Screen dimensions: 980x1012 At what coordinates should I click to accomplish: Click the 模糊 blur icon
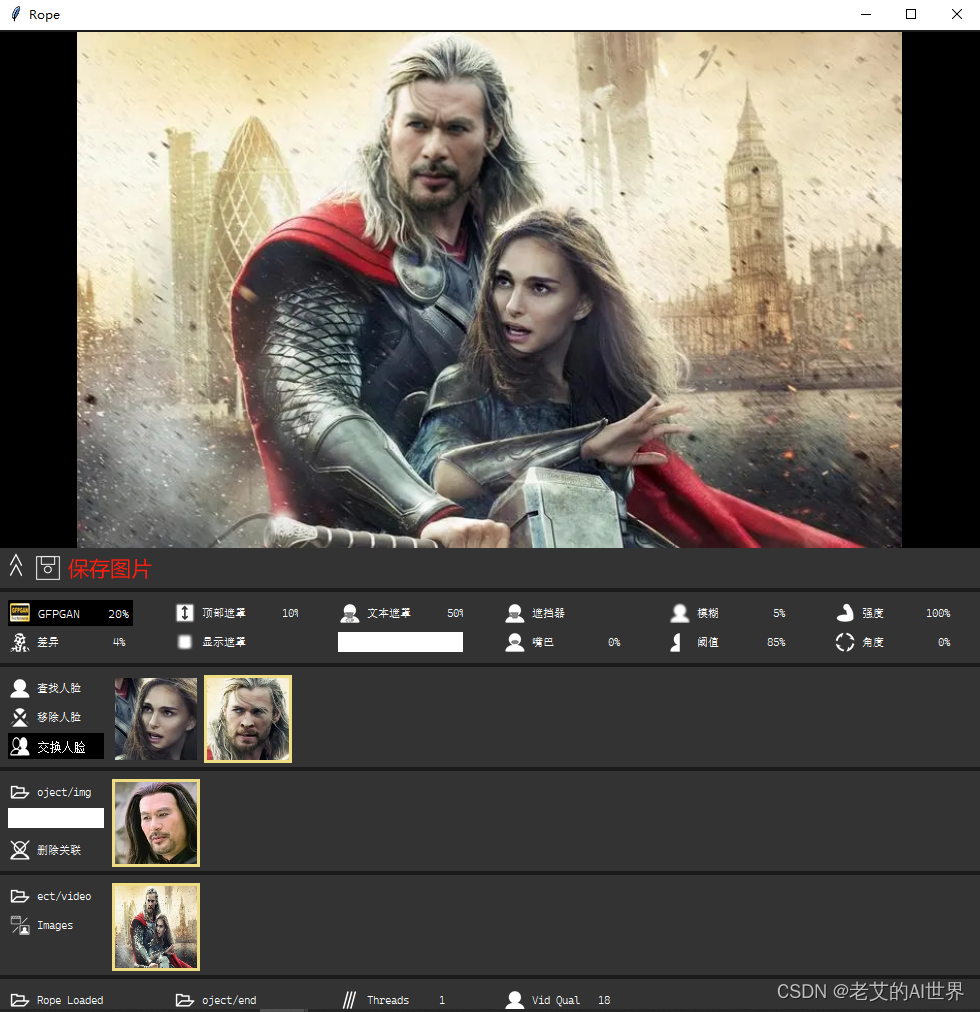[x=679, y=613]
